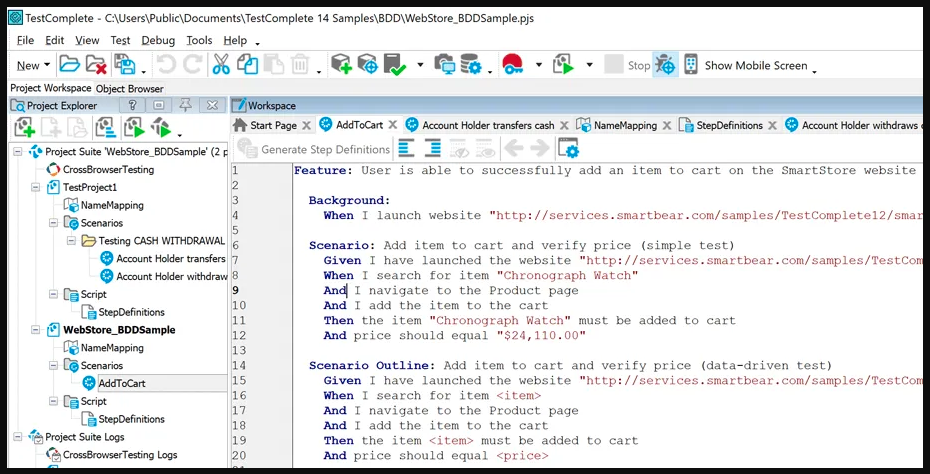
Task: Click the Copy icon in the main toolbar
Action: (x=247, y=65)
